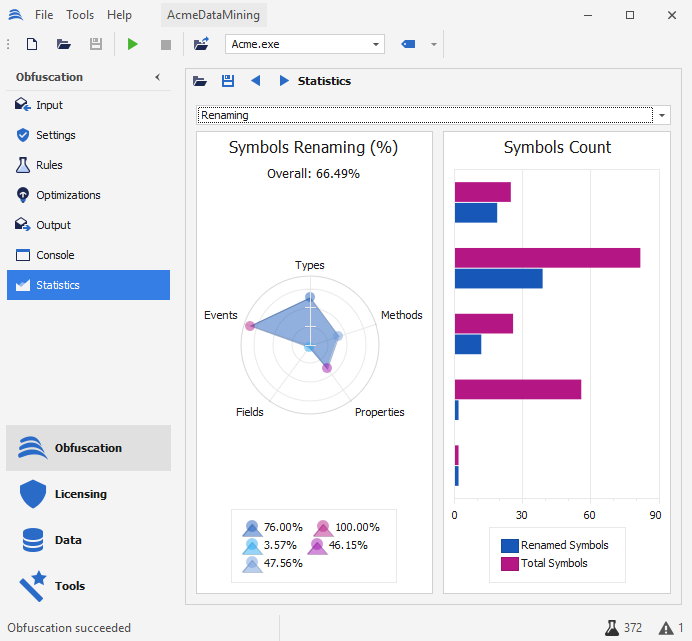The width and height of the screenshot is (692, 641).
Task: Click the Save statistics floppy disk icon
Action: (228, 81)
